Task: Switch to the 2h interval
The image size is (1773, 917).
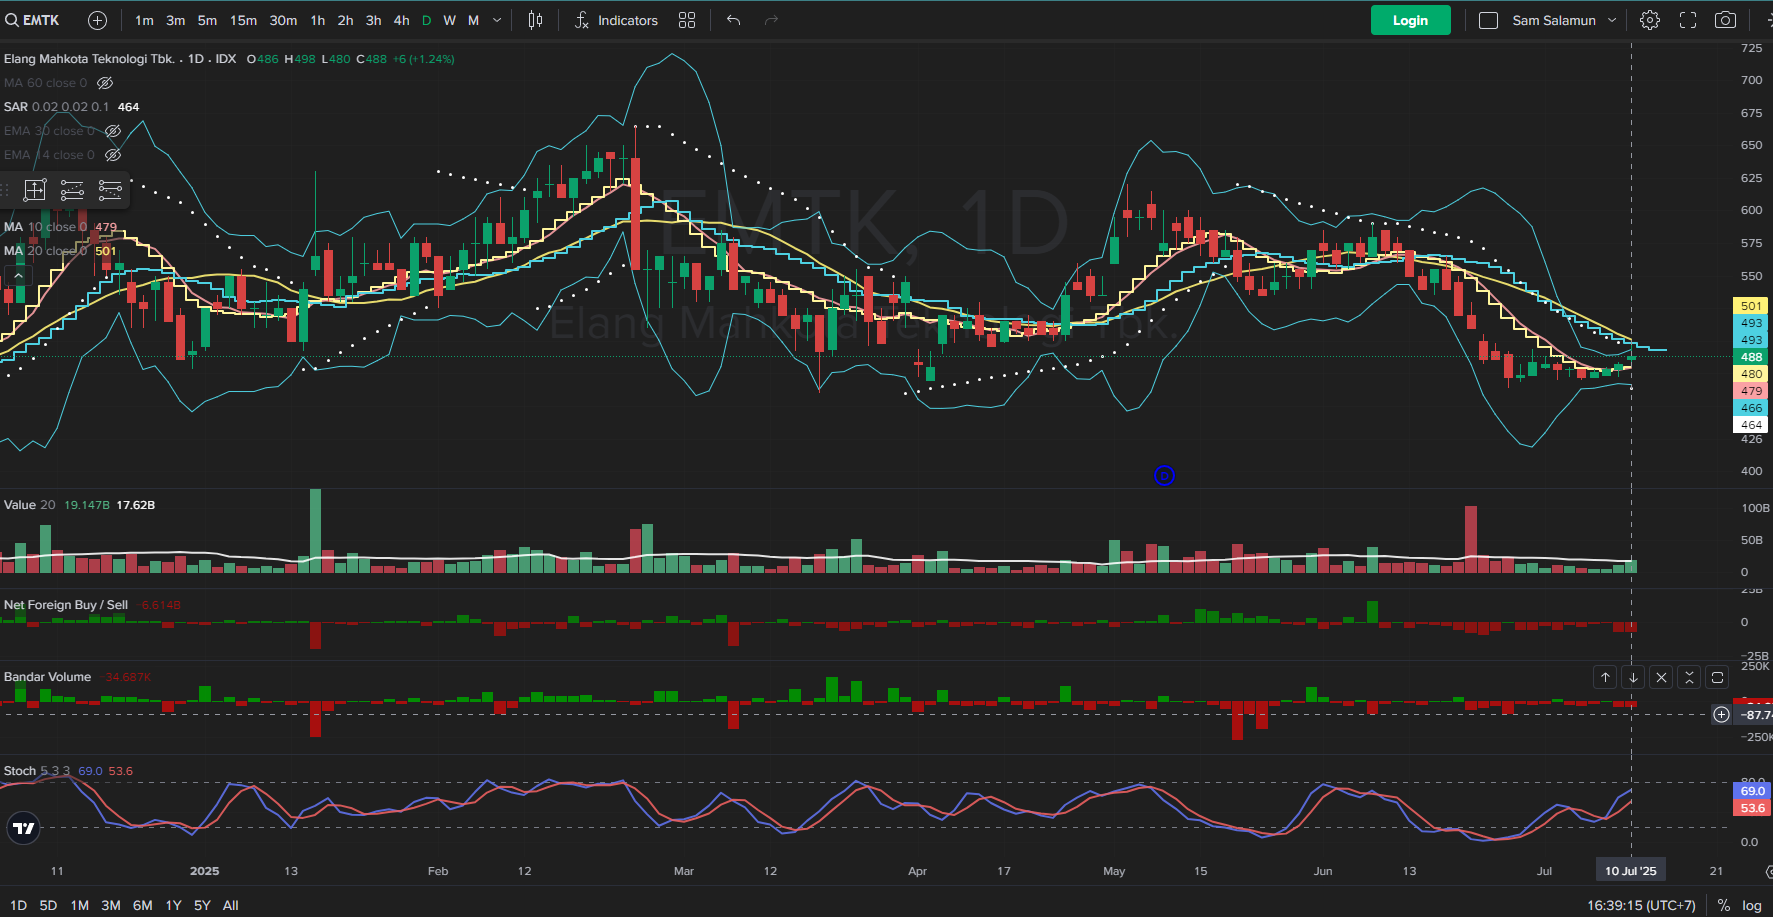Action: (345, 20)
